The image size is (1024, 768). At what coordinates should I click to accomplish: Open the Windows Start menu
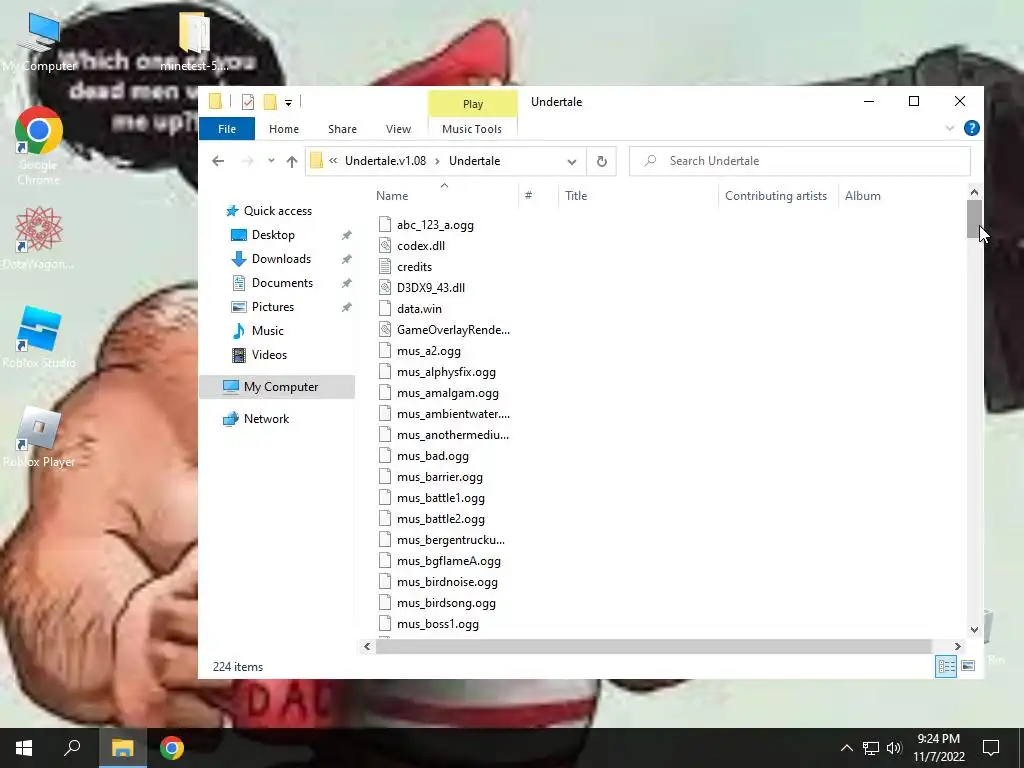coord(24,748)
